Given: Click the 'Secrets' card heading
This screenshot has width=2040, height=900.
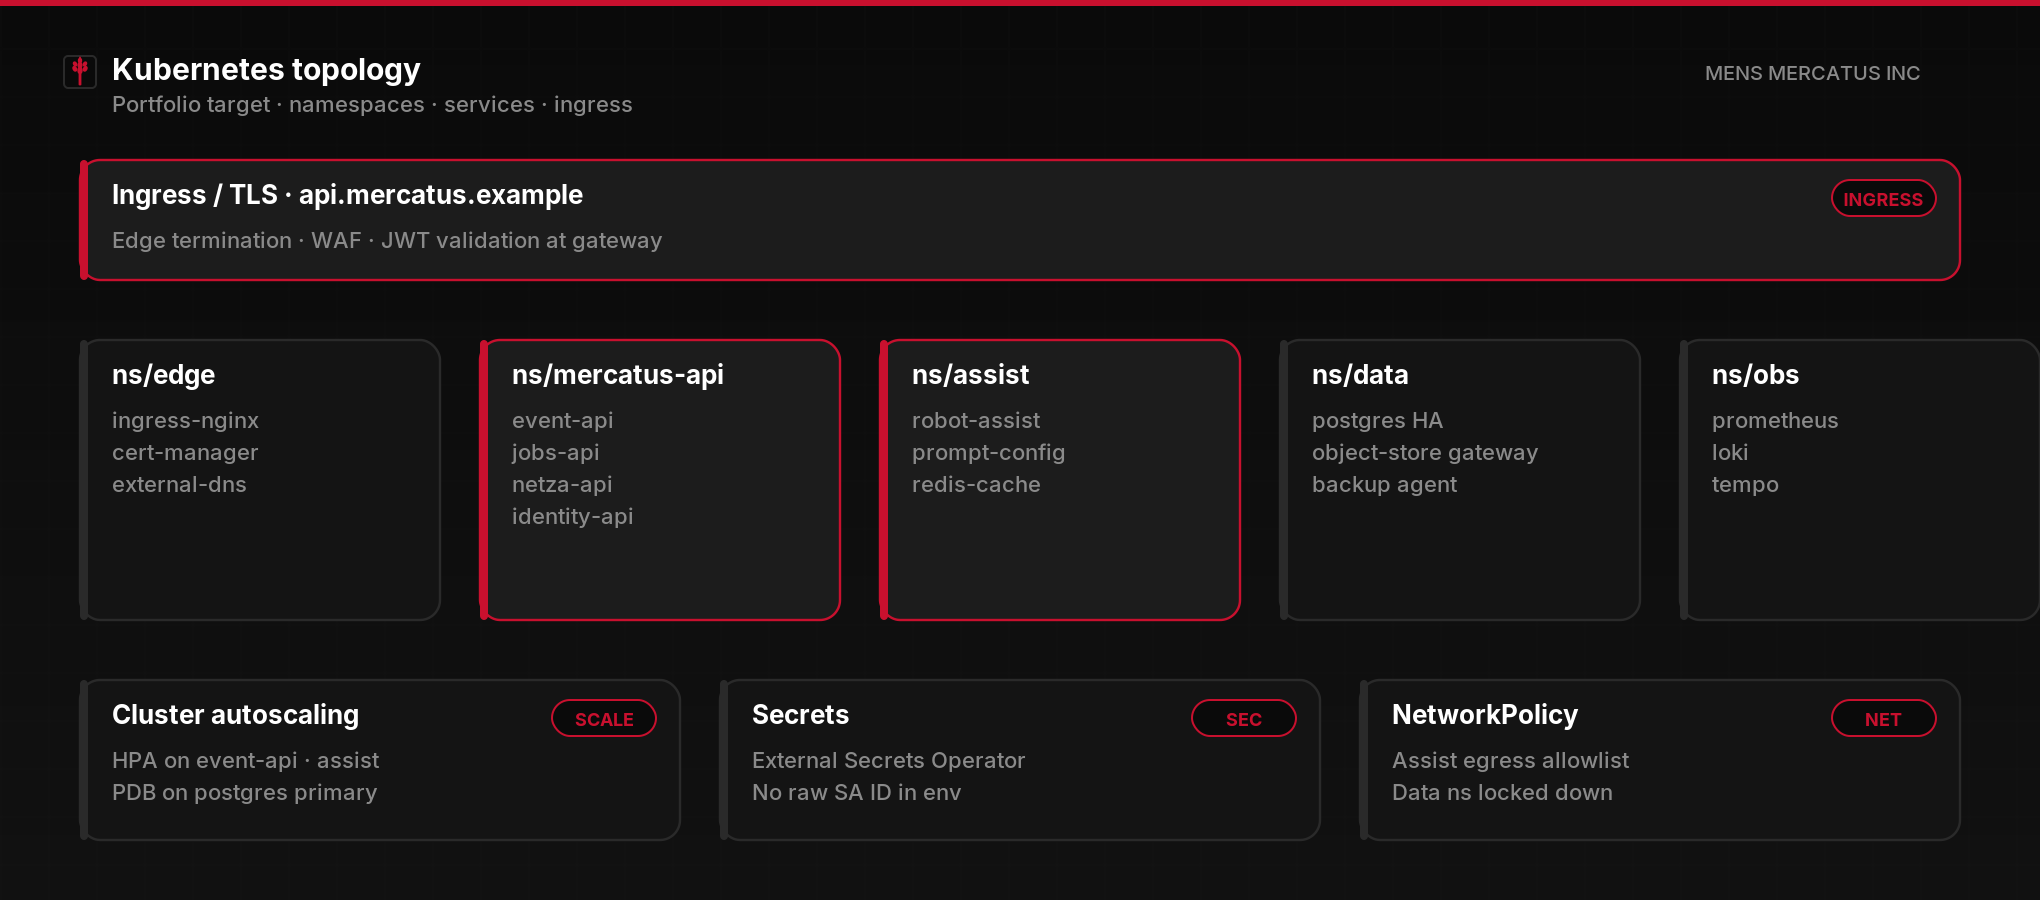Looking at the screenshot, I should click(x=800, y=715).
